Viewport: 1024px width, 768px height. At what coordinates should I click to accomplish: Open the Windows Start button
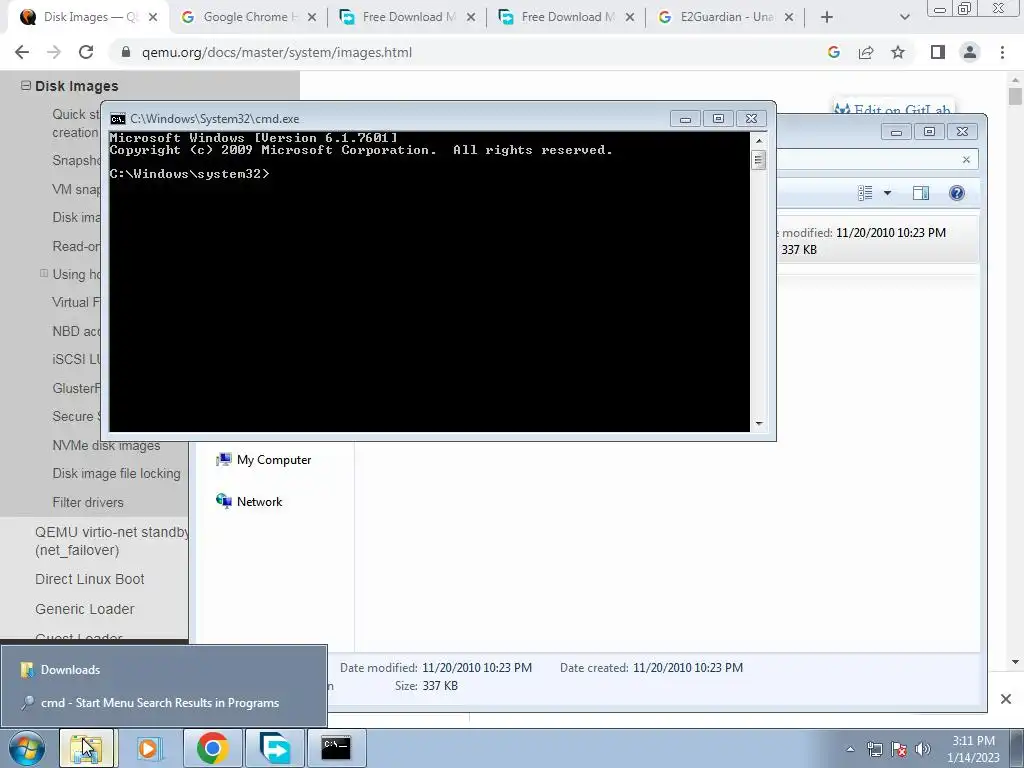pos(27,748)
